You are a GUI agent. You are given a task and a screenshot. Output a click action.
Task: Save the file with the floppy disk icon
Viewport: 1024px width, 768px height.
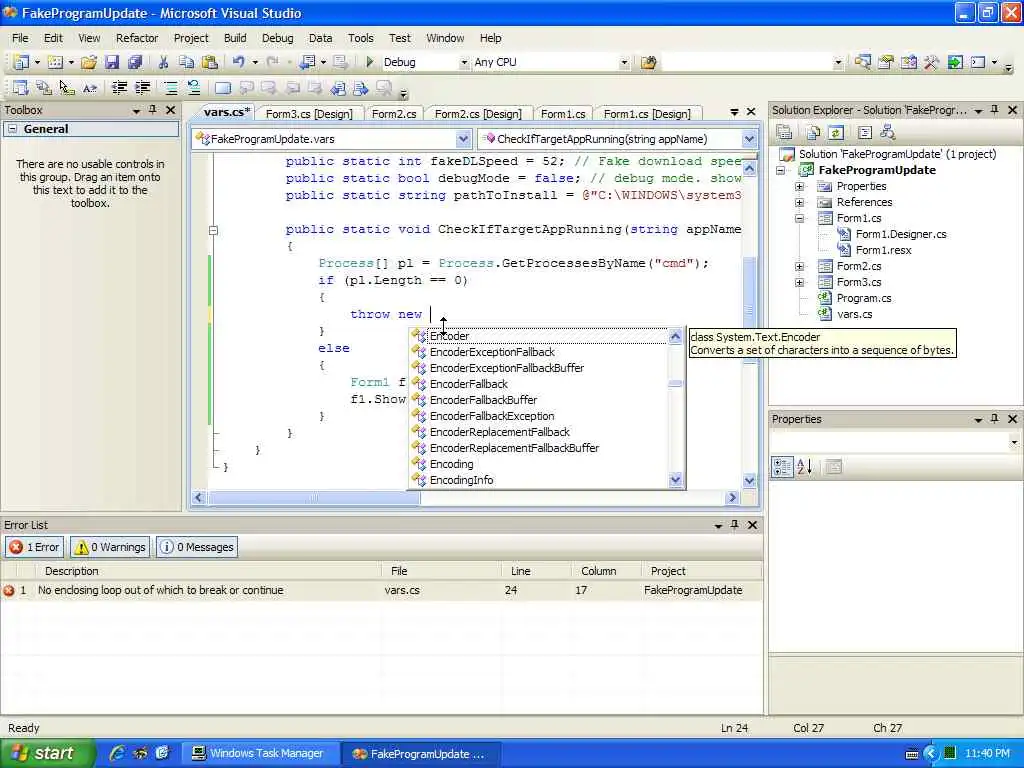tap(112, 62)
